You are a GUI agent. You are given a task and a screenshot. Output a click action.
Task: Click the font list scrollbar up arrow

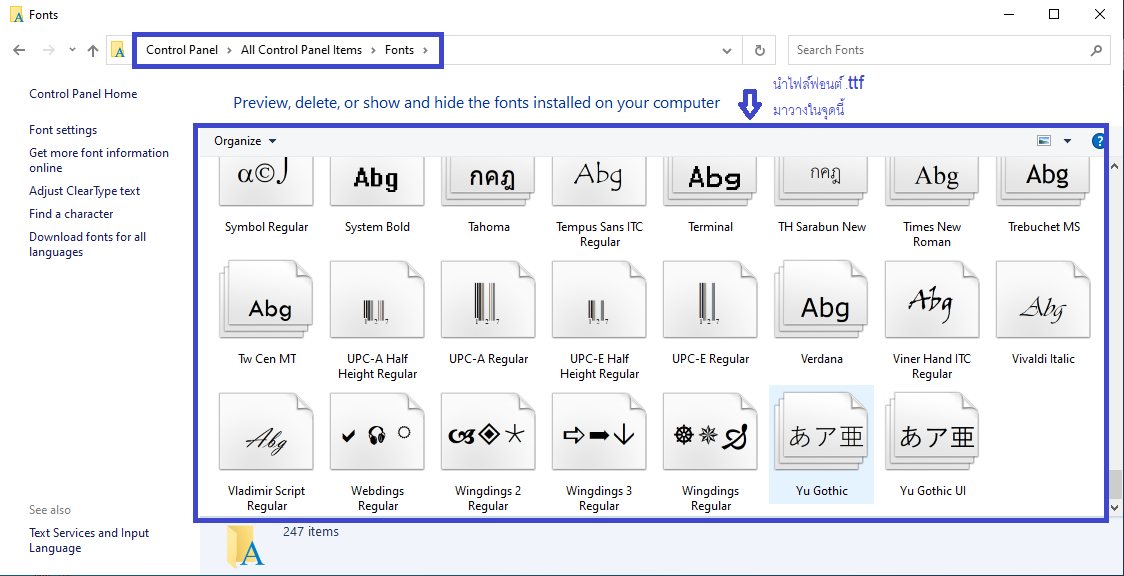pos(1115,166)
